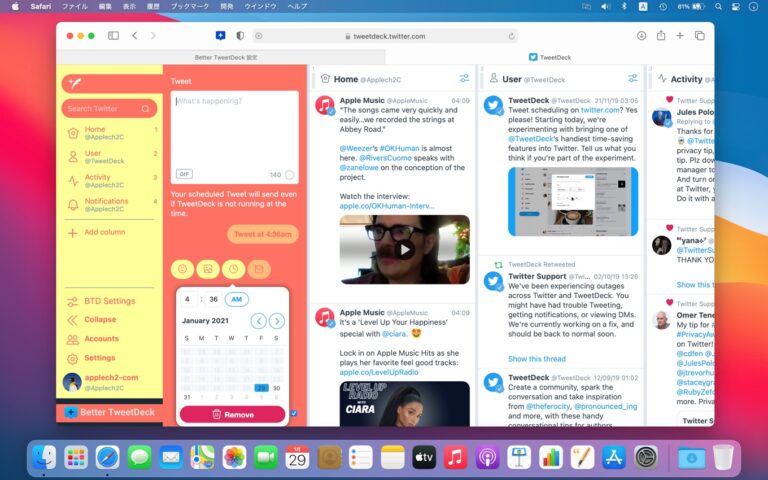
Task: Open the User @TweetDeck sidebar column
Action: (111, 157)
